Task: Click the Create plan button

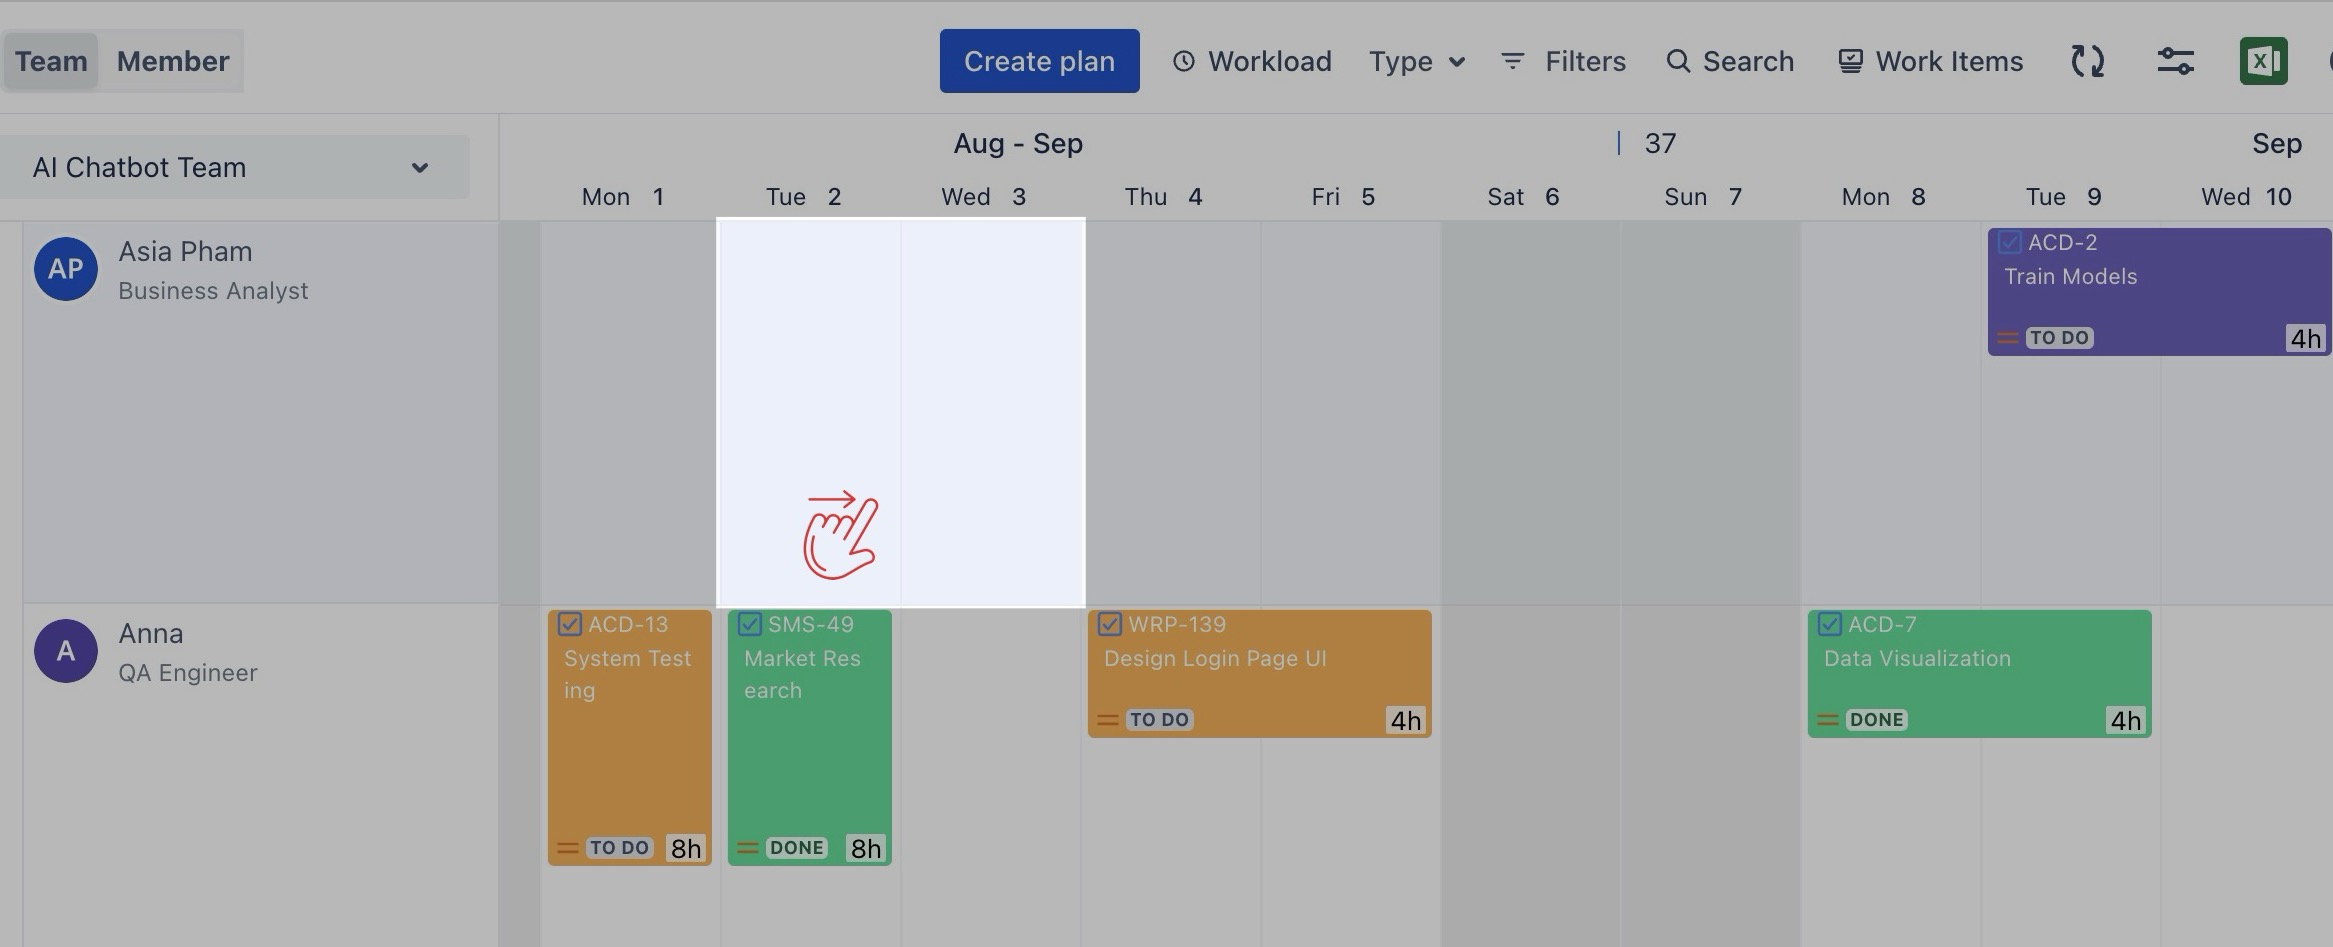Action: click(x=1039, y=61)
